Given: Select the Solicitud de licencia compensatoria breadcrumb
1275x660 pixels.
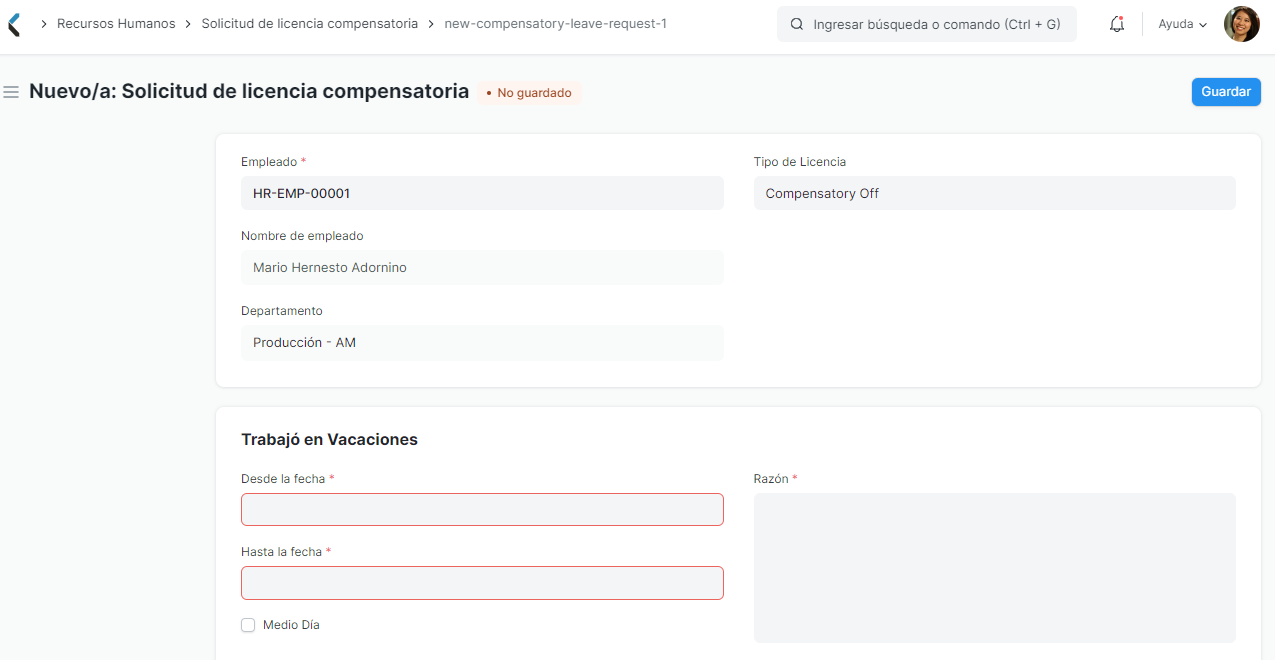Looking at the screenshot, I should point(309,23).
